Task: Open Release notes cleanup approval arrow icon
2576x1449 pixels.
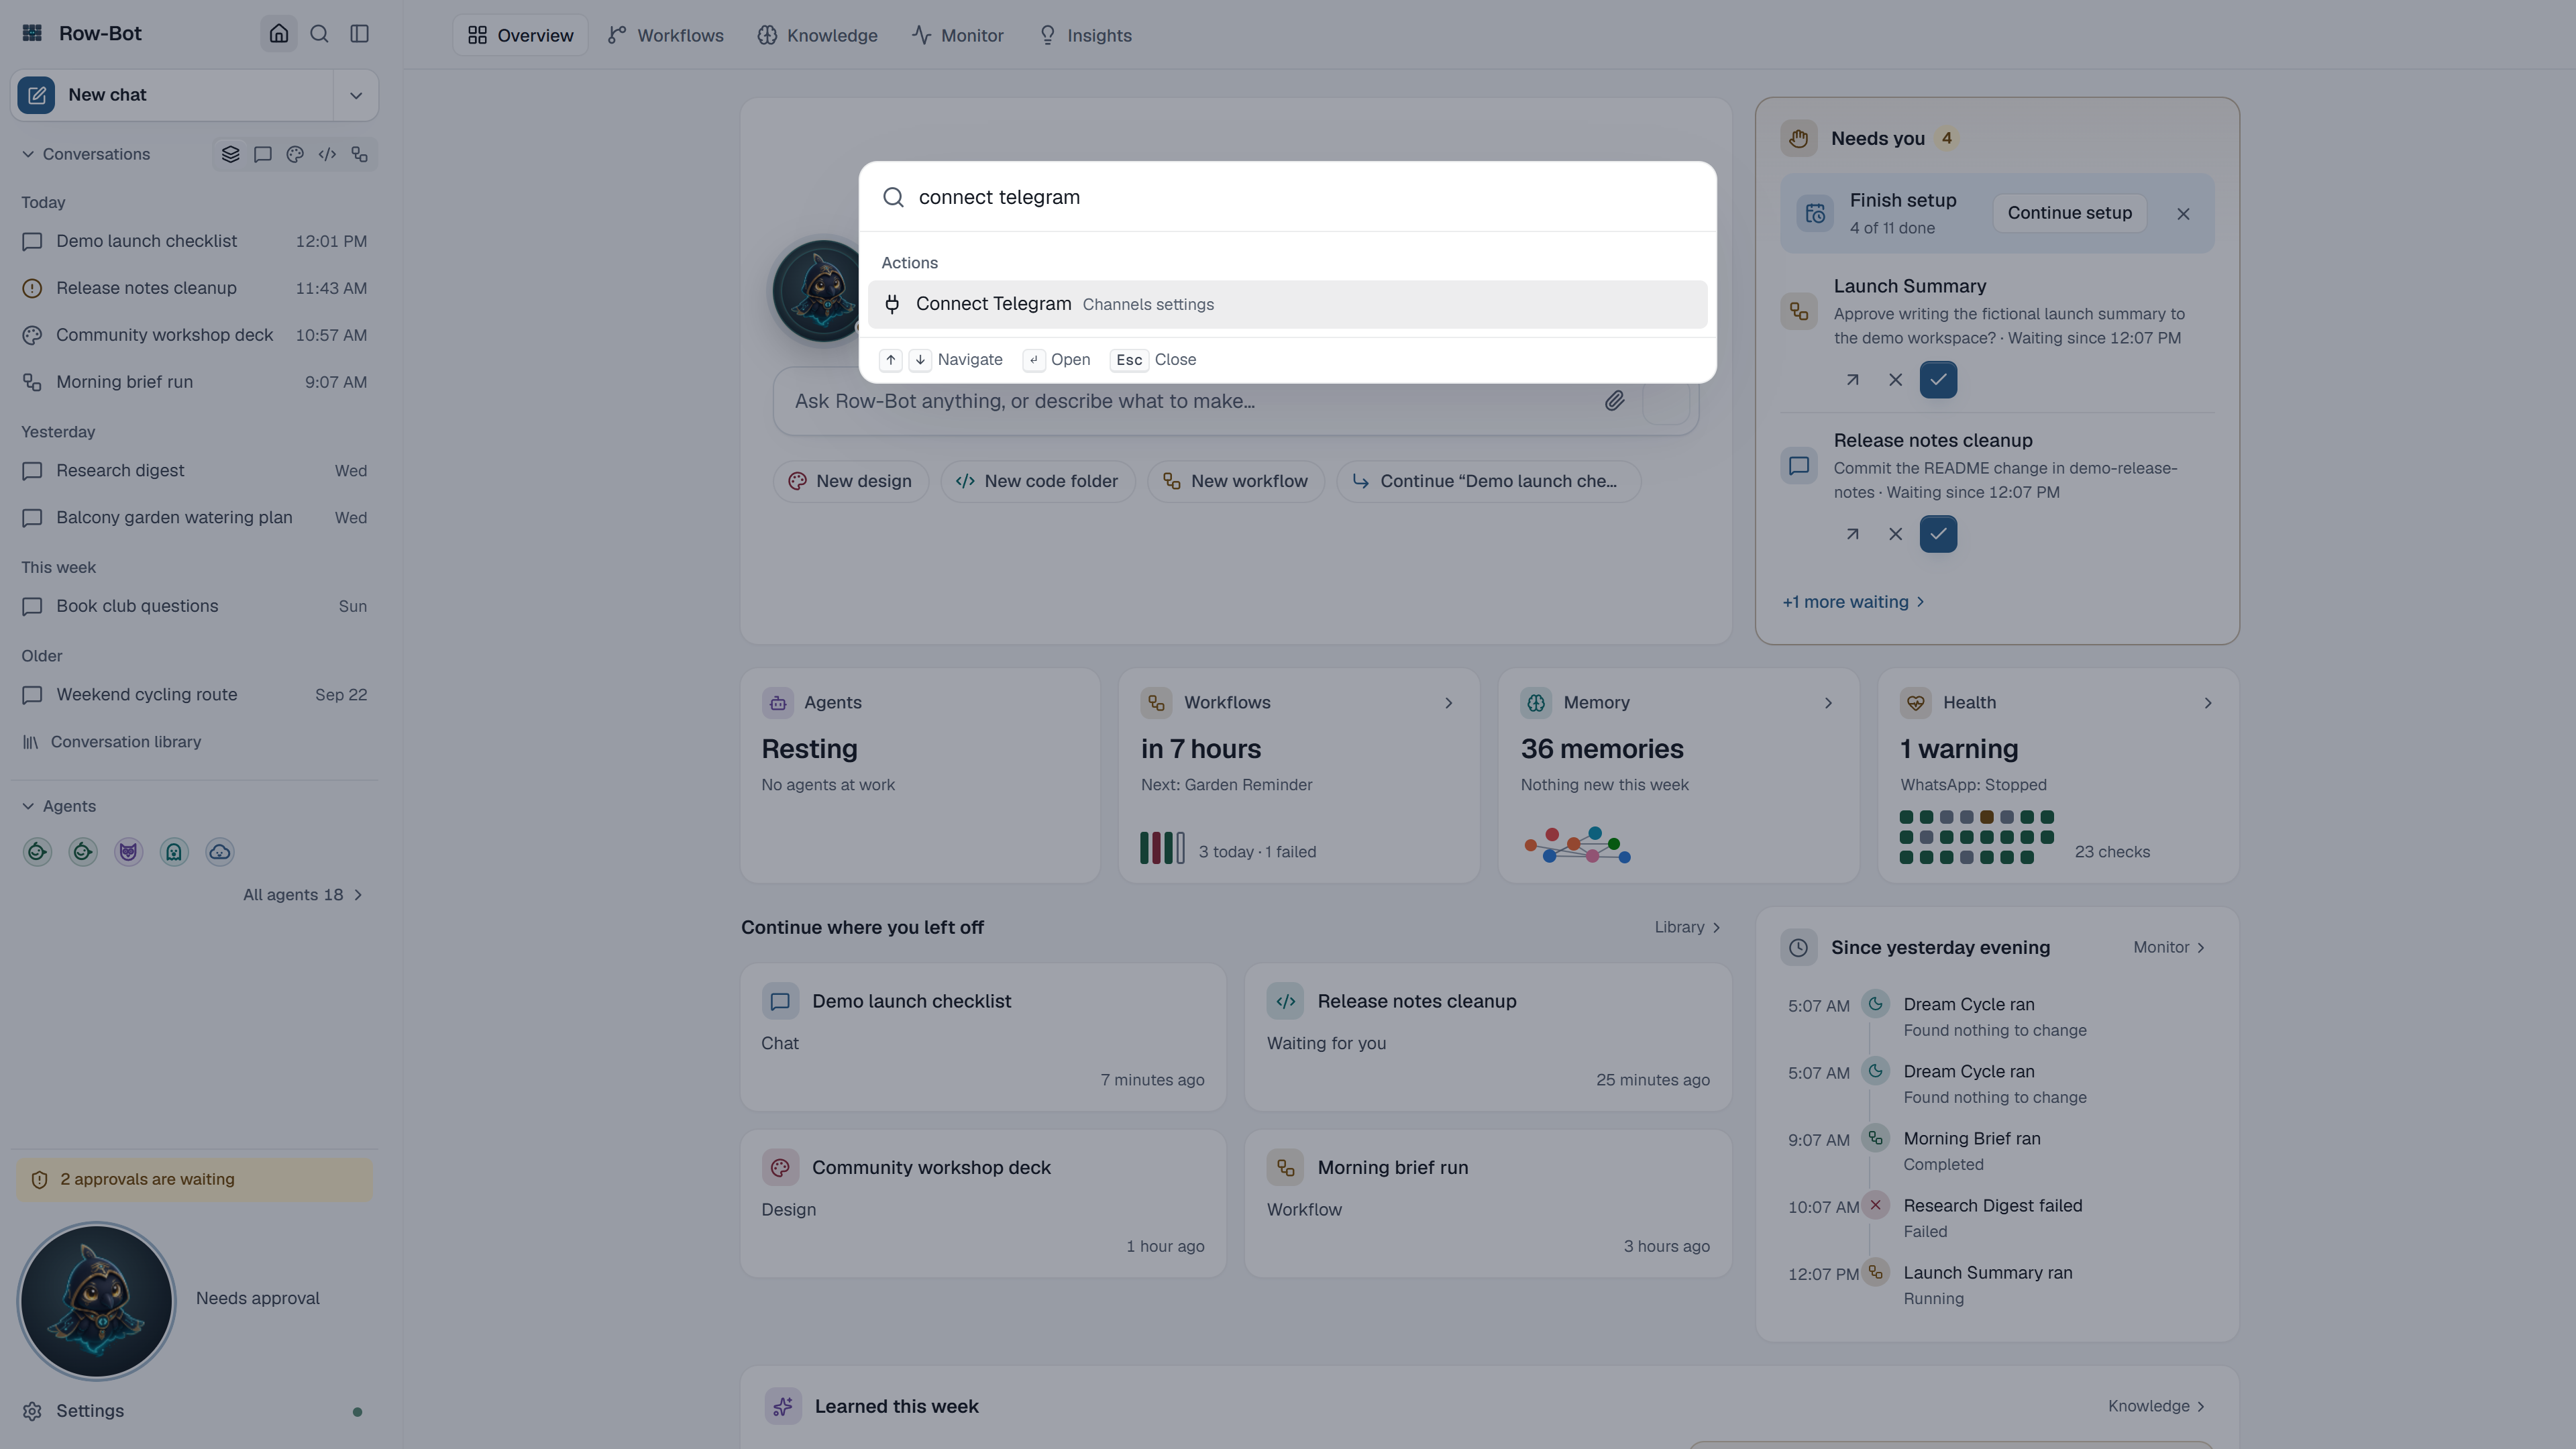Action: pos(1852,534)
